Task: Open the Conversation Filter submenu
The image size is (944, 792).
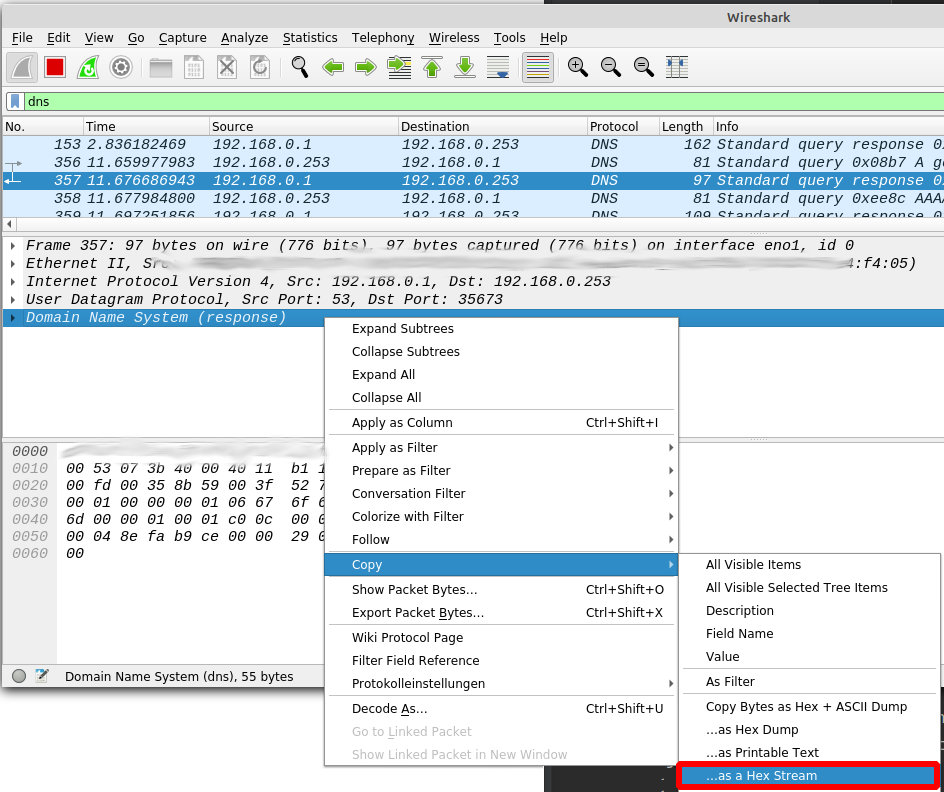Action: click(x=502, y=493)
